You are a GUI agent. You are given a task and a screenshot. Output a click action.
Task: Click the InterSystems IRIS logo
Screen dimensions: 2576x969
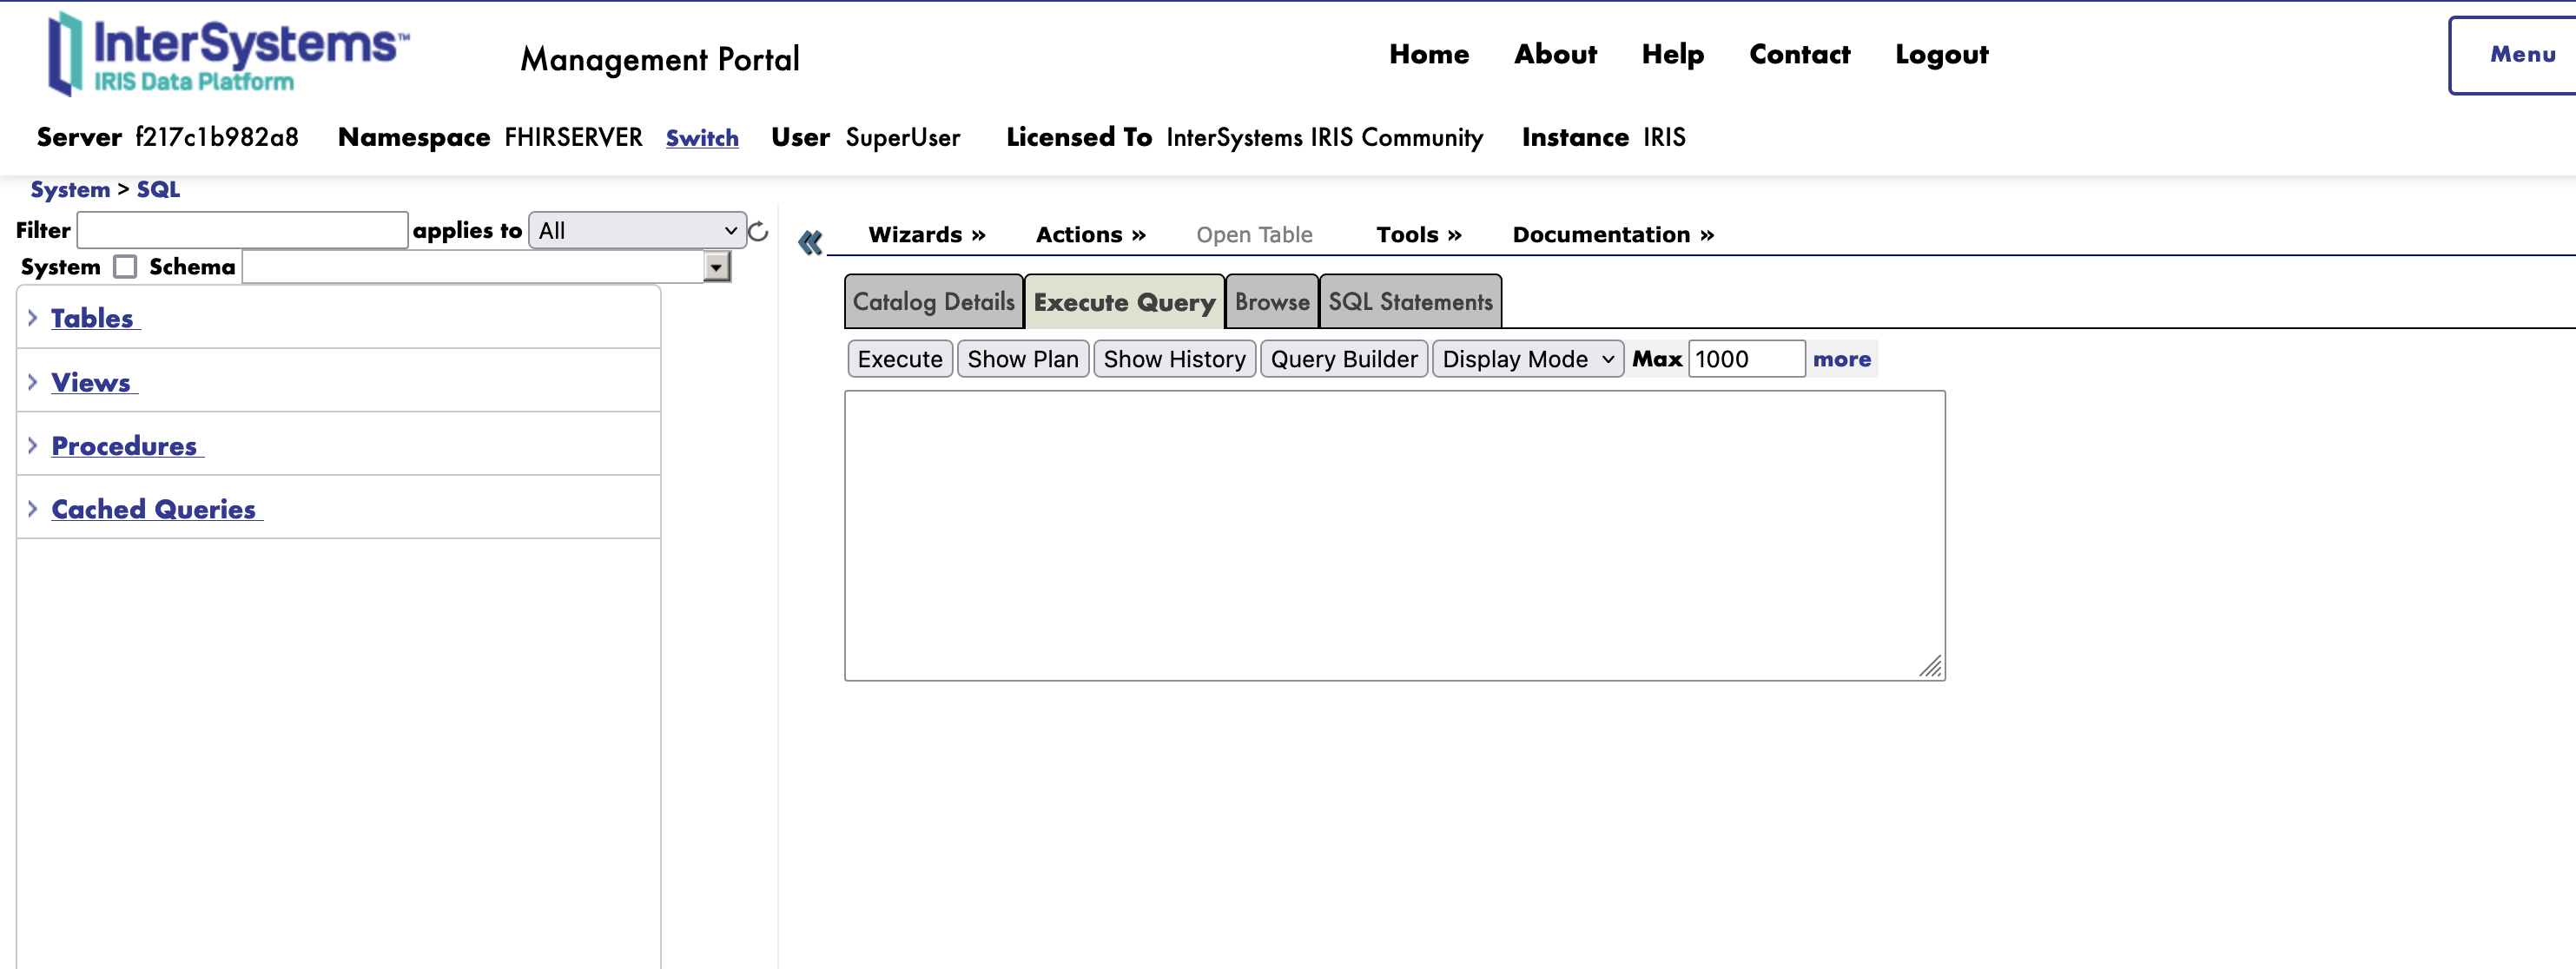tap(227, 55)
